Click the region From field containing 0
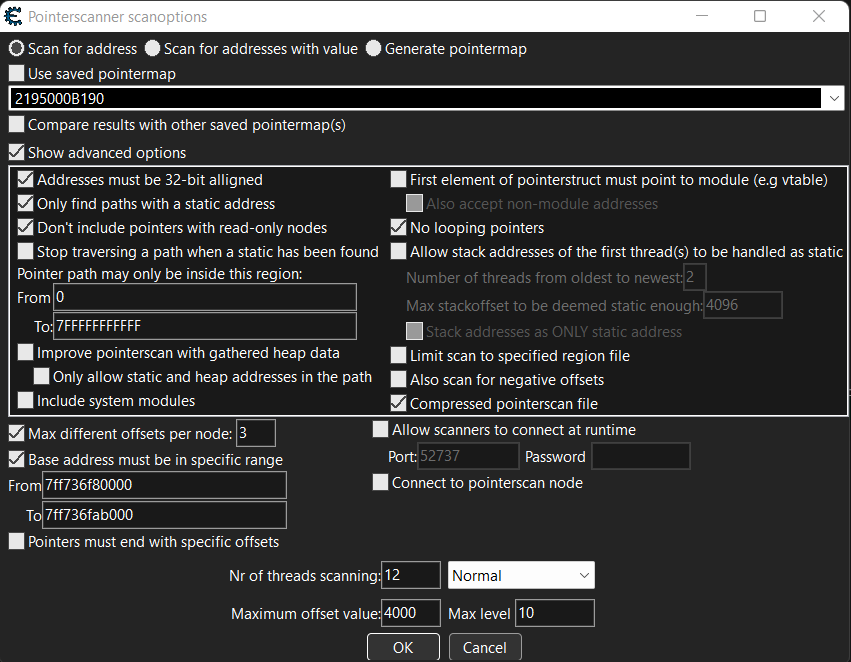 [205, 297]
